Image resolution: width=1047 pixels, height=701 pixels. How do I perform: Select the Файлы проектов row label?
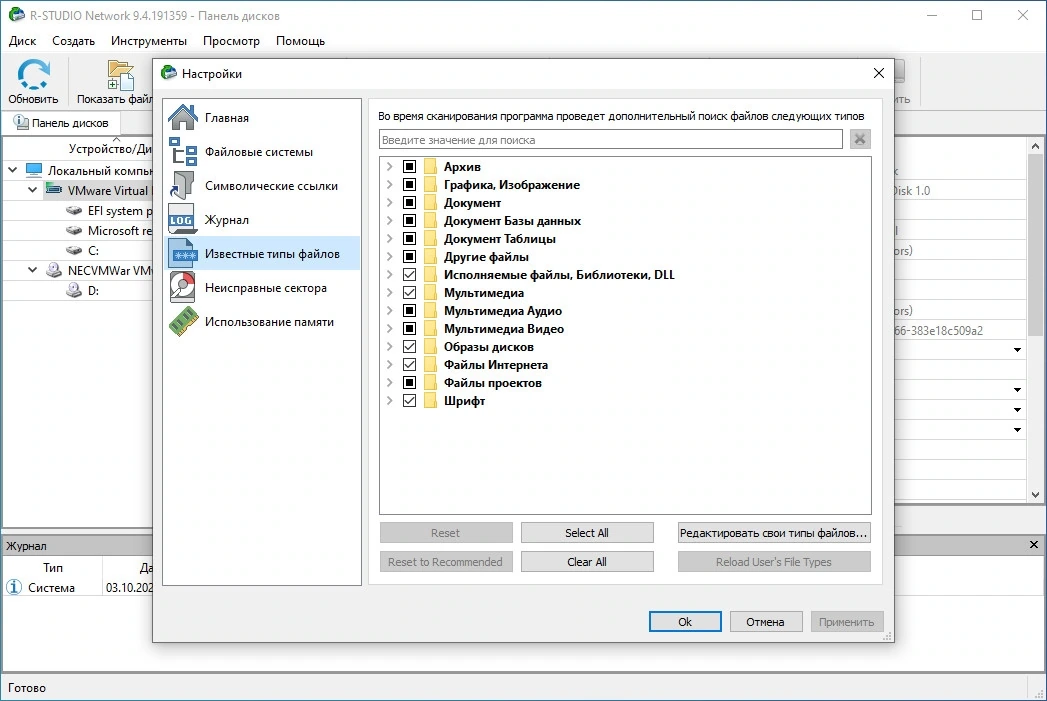493,383
